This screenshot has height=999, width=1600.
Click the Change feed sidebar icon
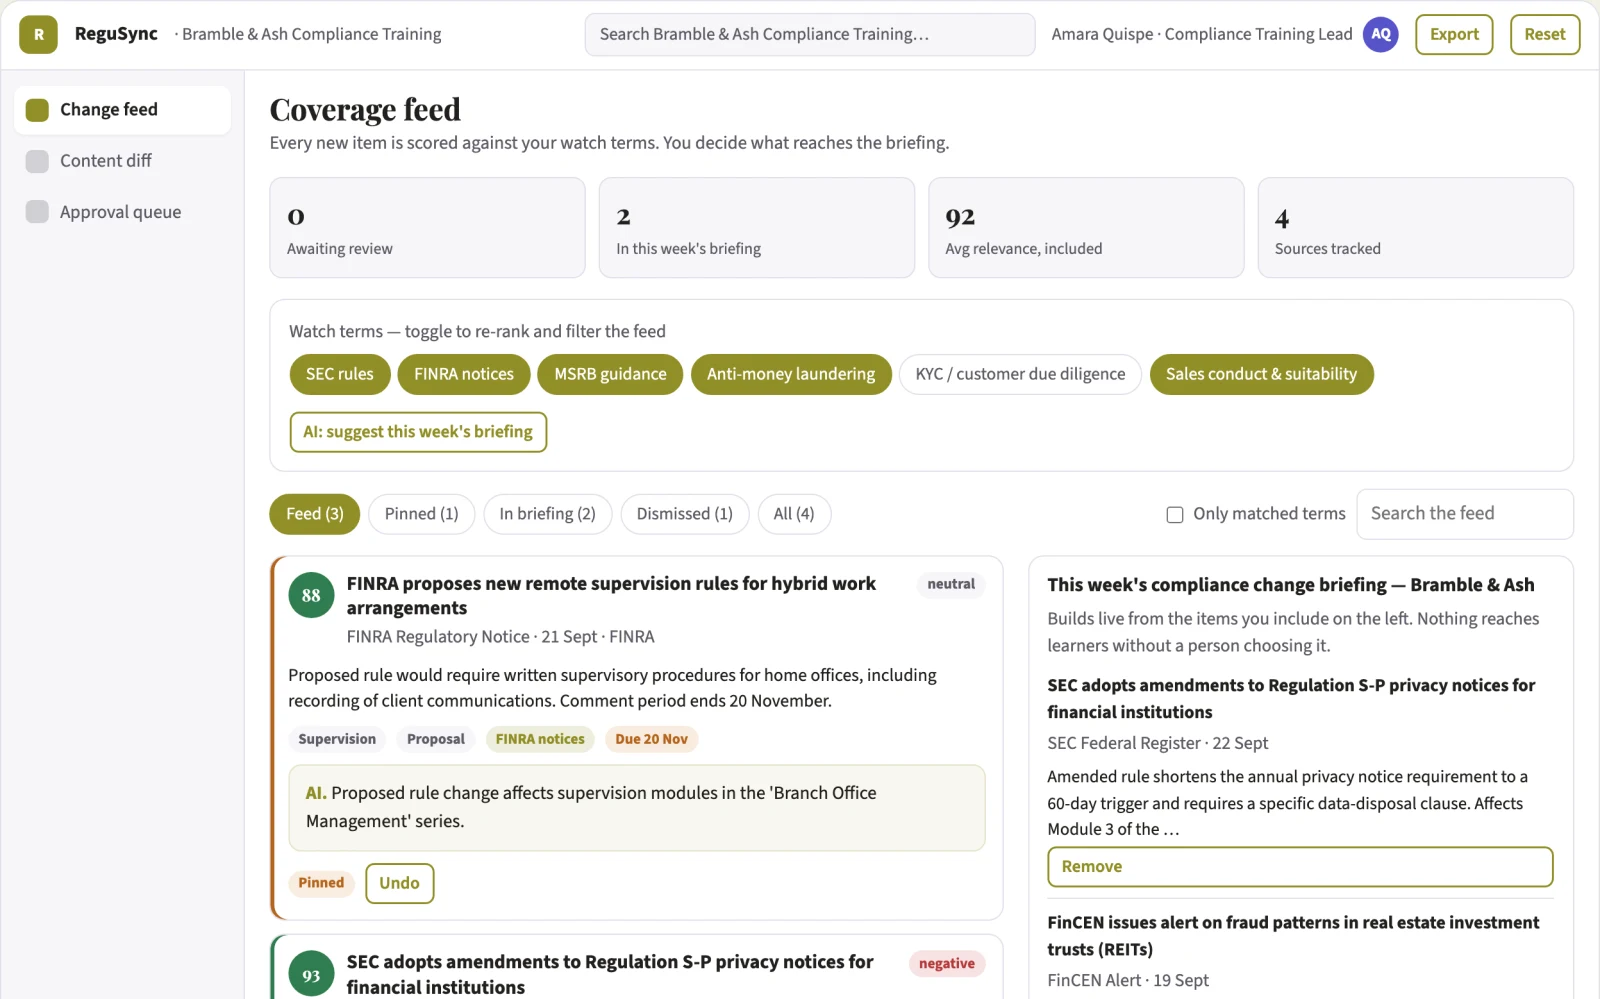point(37,110)
